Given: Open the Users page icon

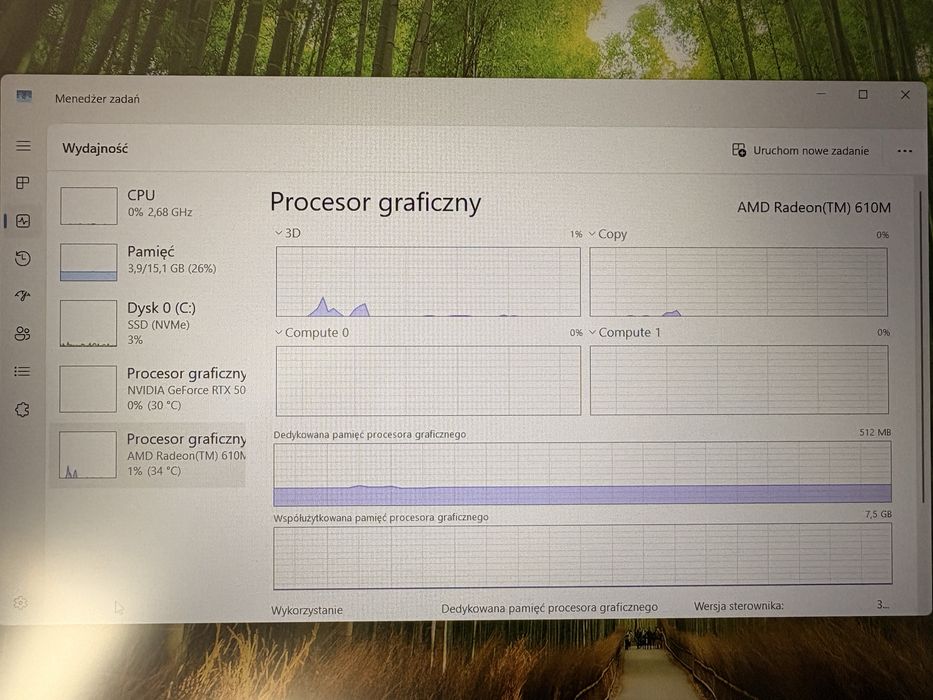Looking at the screenshot, I should pyautogui.click(x=23, y=333).
